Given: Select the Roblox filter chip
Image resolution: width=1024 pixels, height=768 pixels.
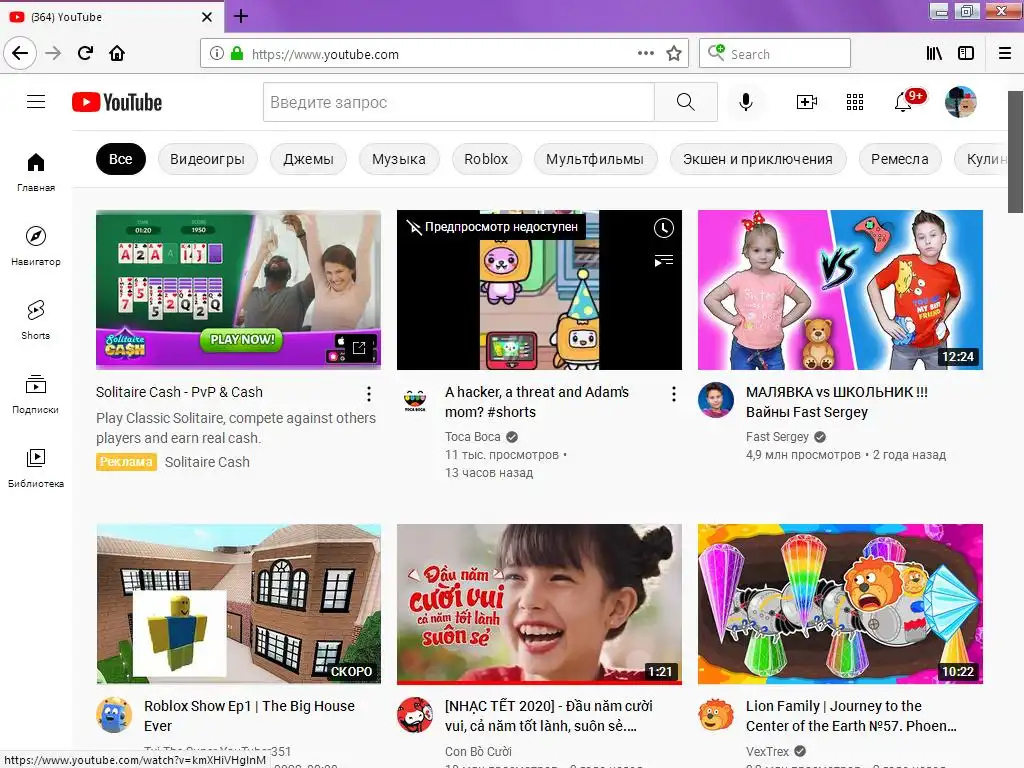Looking at the screenshot, I should coord(486,159).
